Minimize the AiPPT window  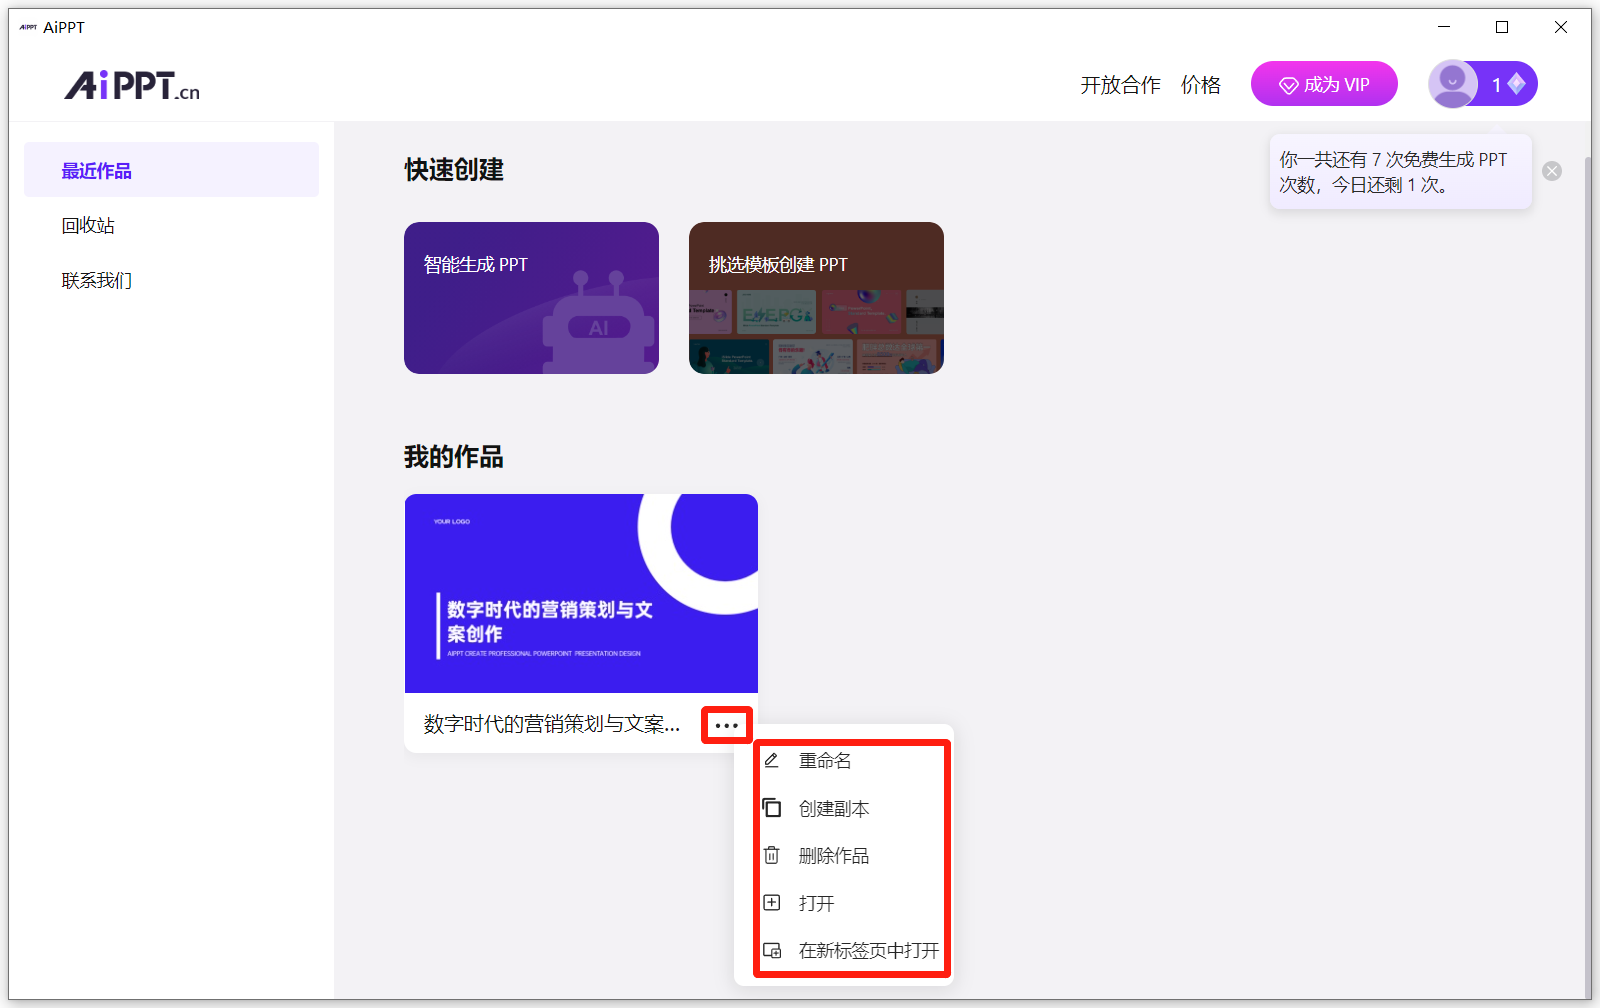pyautogui.click(x=1444, y=27)
